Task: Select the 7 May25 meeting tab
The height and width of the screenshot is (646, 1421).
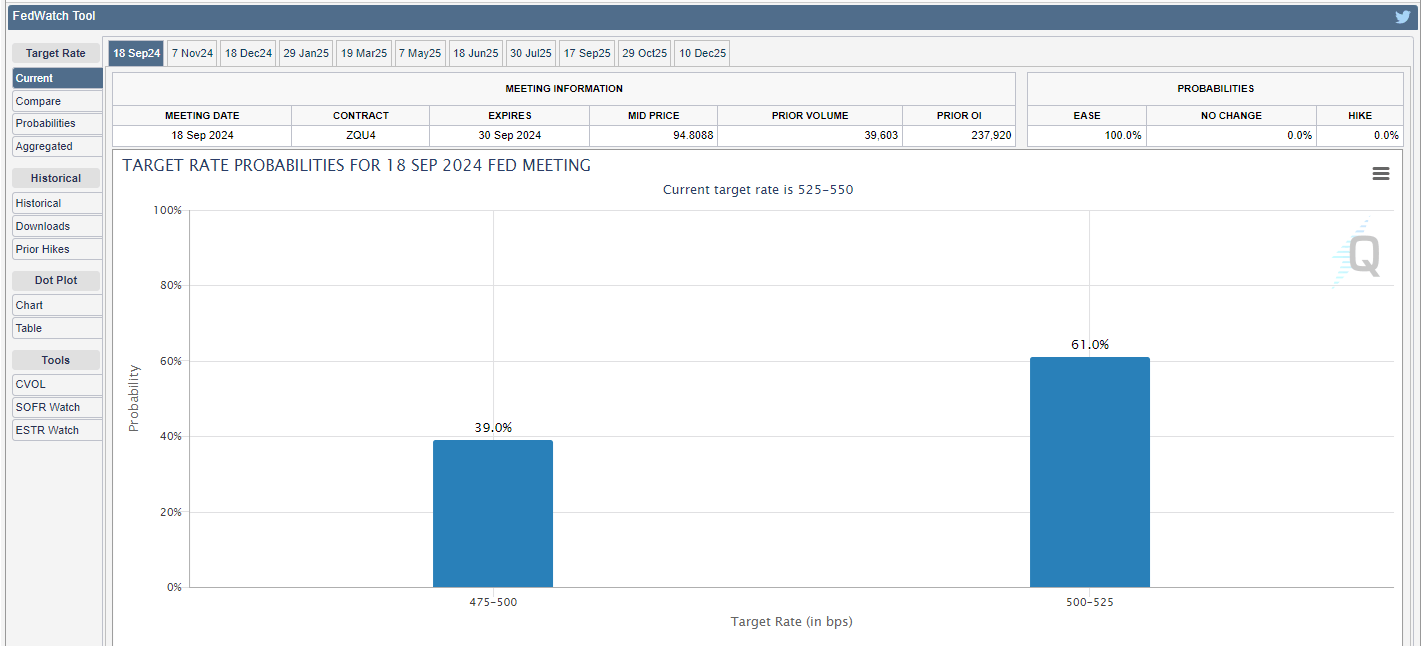Action: click(419, 52)
